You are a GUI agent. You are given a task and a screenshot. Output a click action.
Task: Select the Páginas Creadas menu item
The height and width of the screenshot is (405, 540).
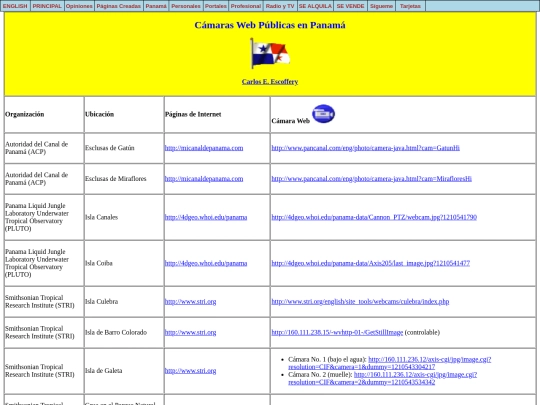click(119, 6)
